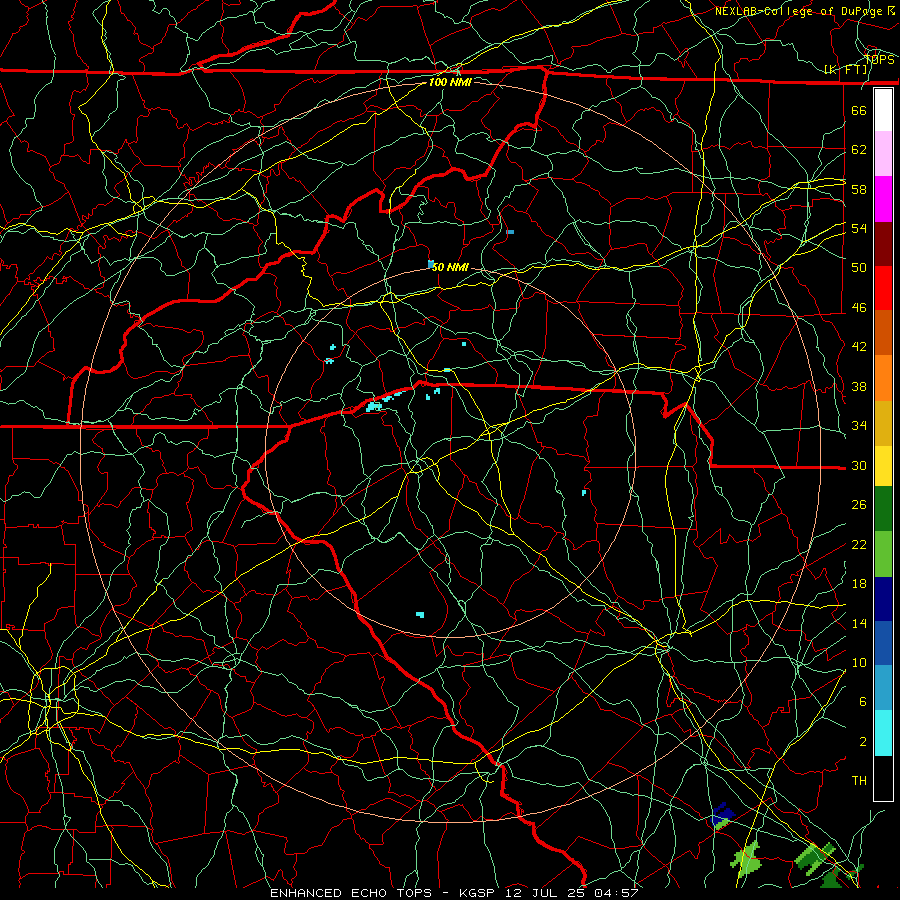Select the light green legend swatch
The image size is (900, 900).
(x=883, y=554)
